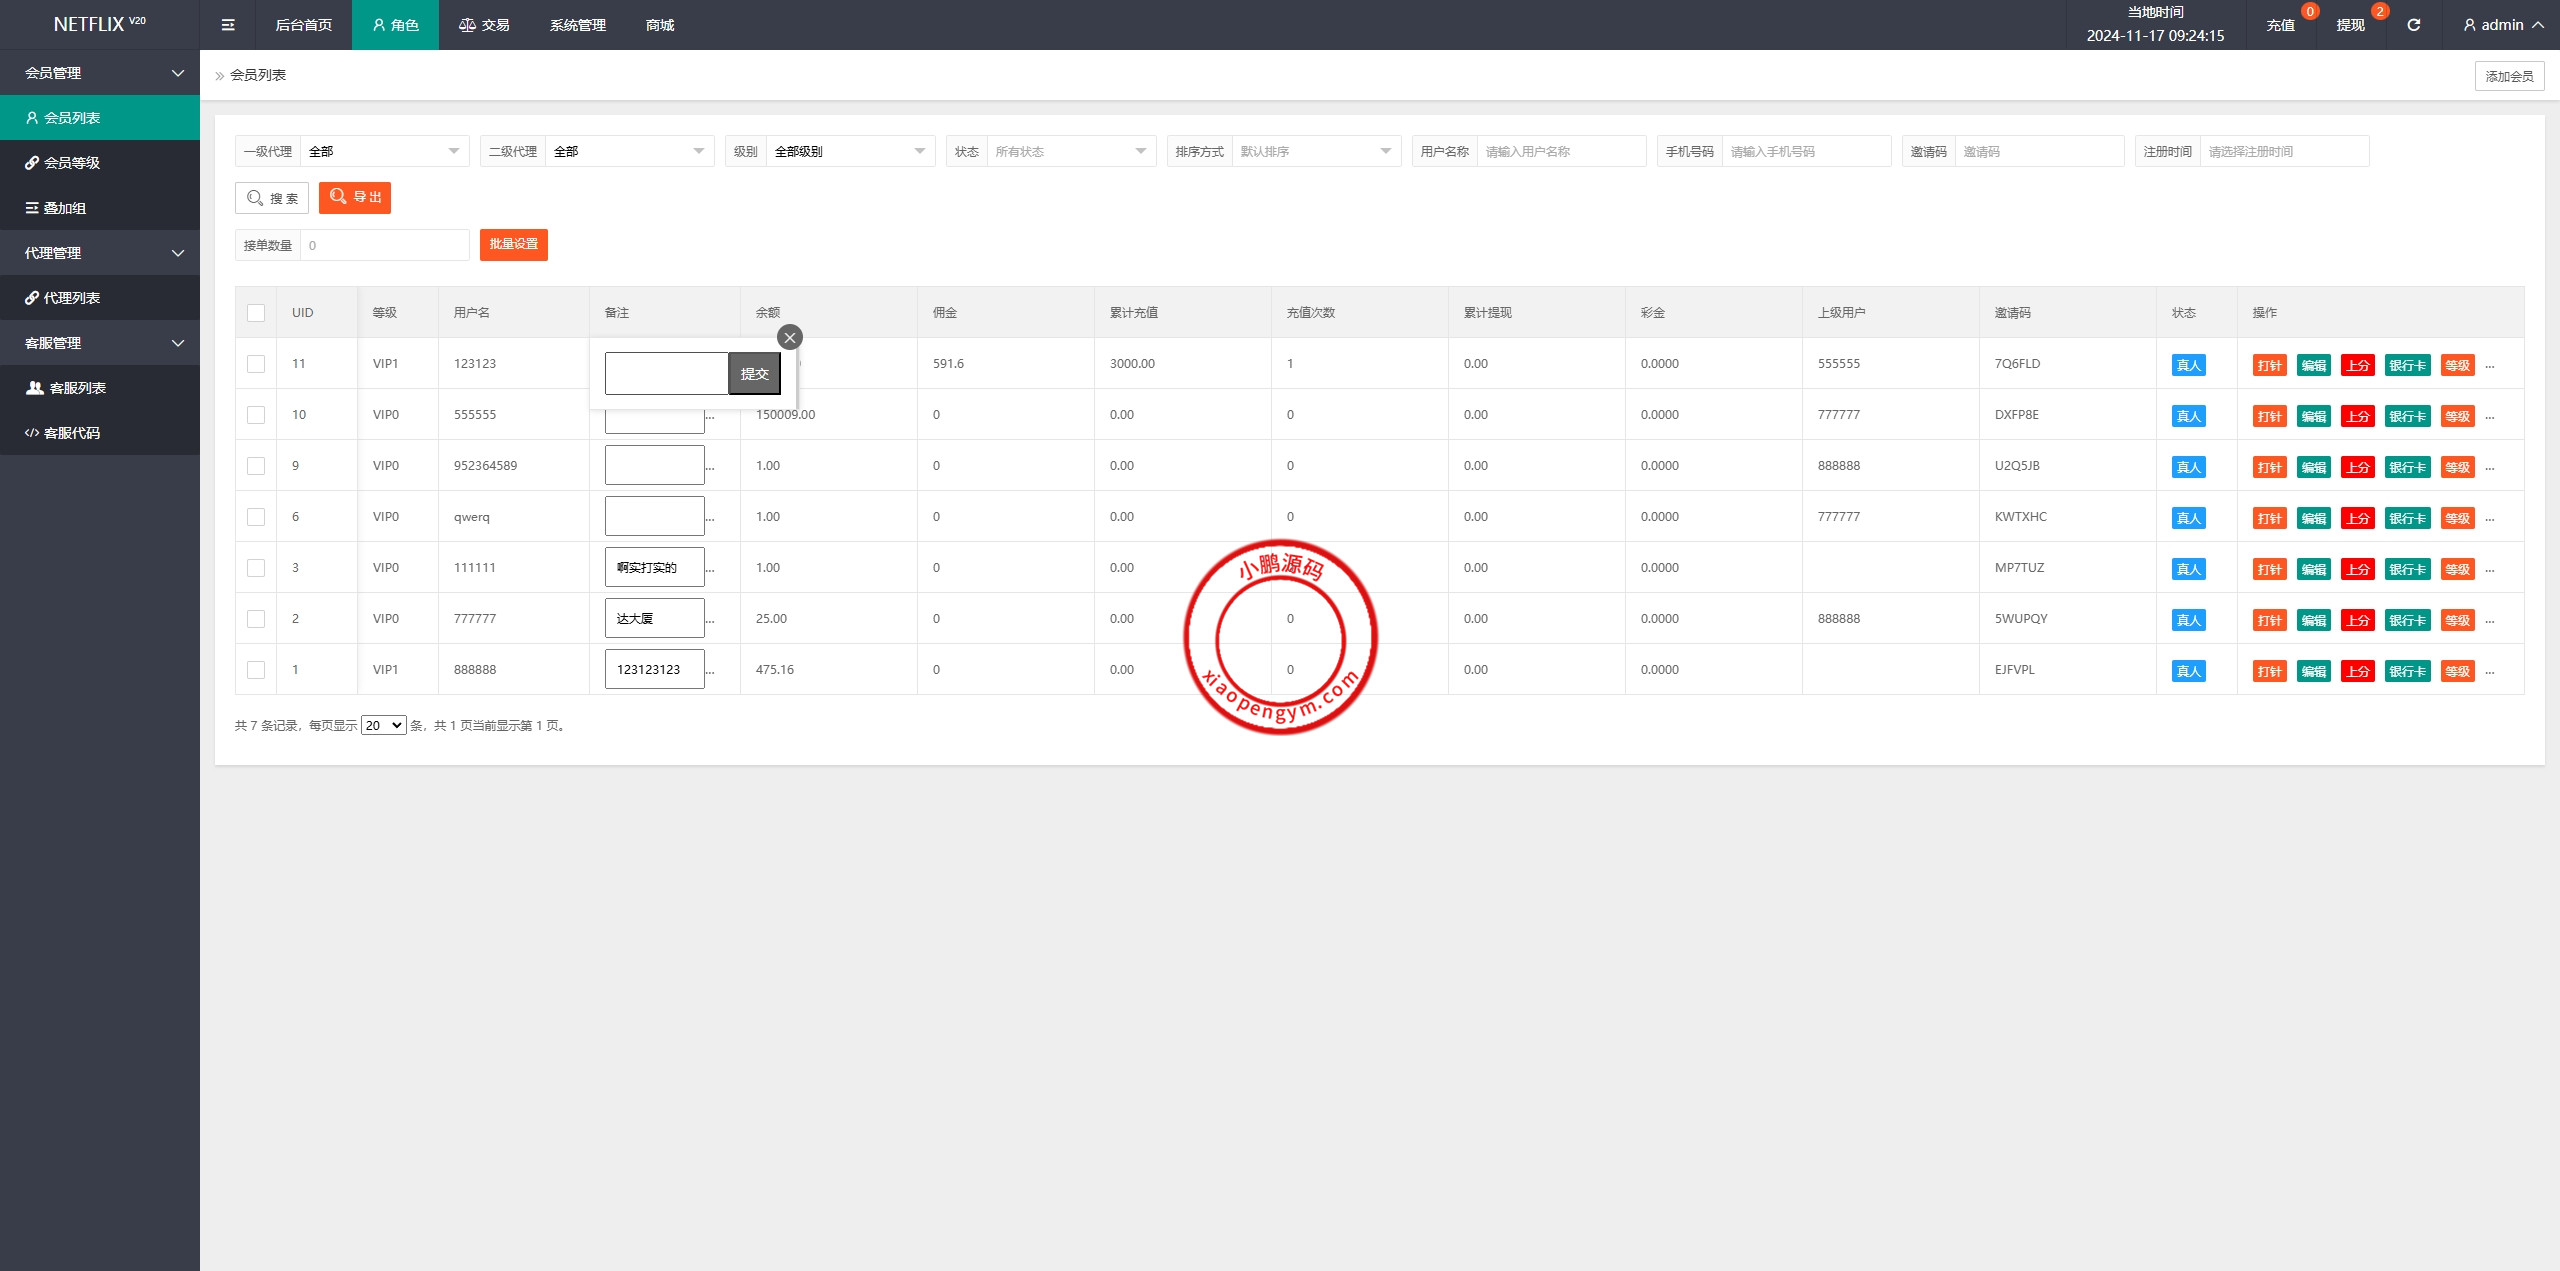The width and height of the screenshot is (2560, 1271).
Task: Check the row checkbox for user 888888
Action: click(x=256, y=670)
